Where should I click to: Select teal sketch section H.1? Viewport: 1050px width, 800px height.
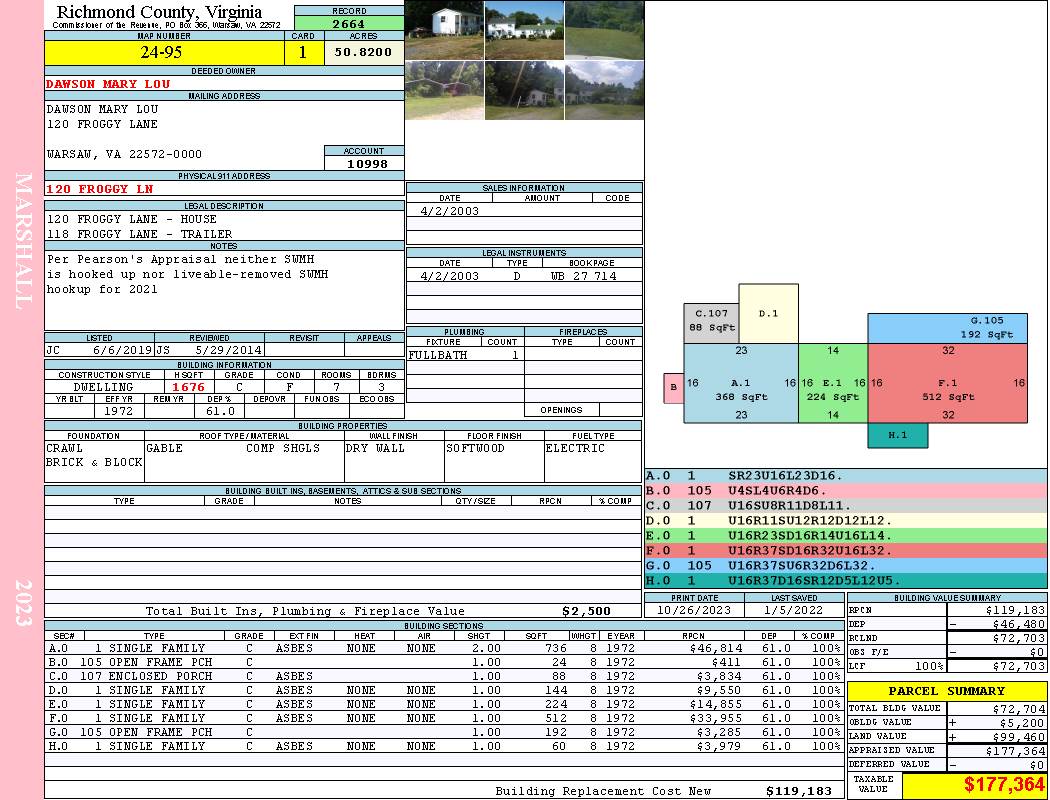point(898,435)
